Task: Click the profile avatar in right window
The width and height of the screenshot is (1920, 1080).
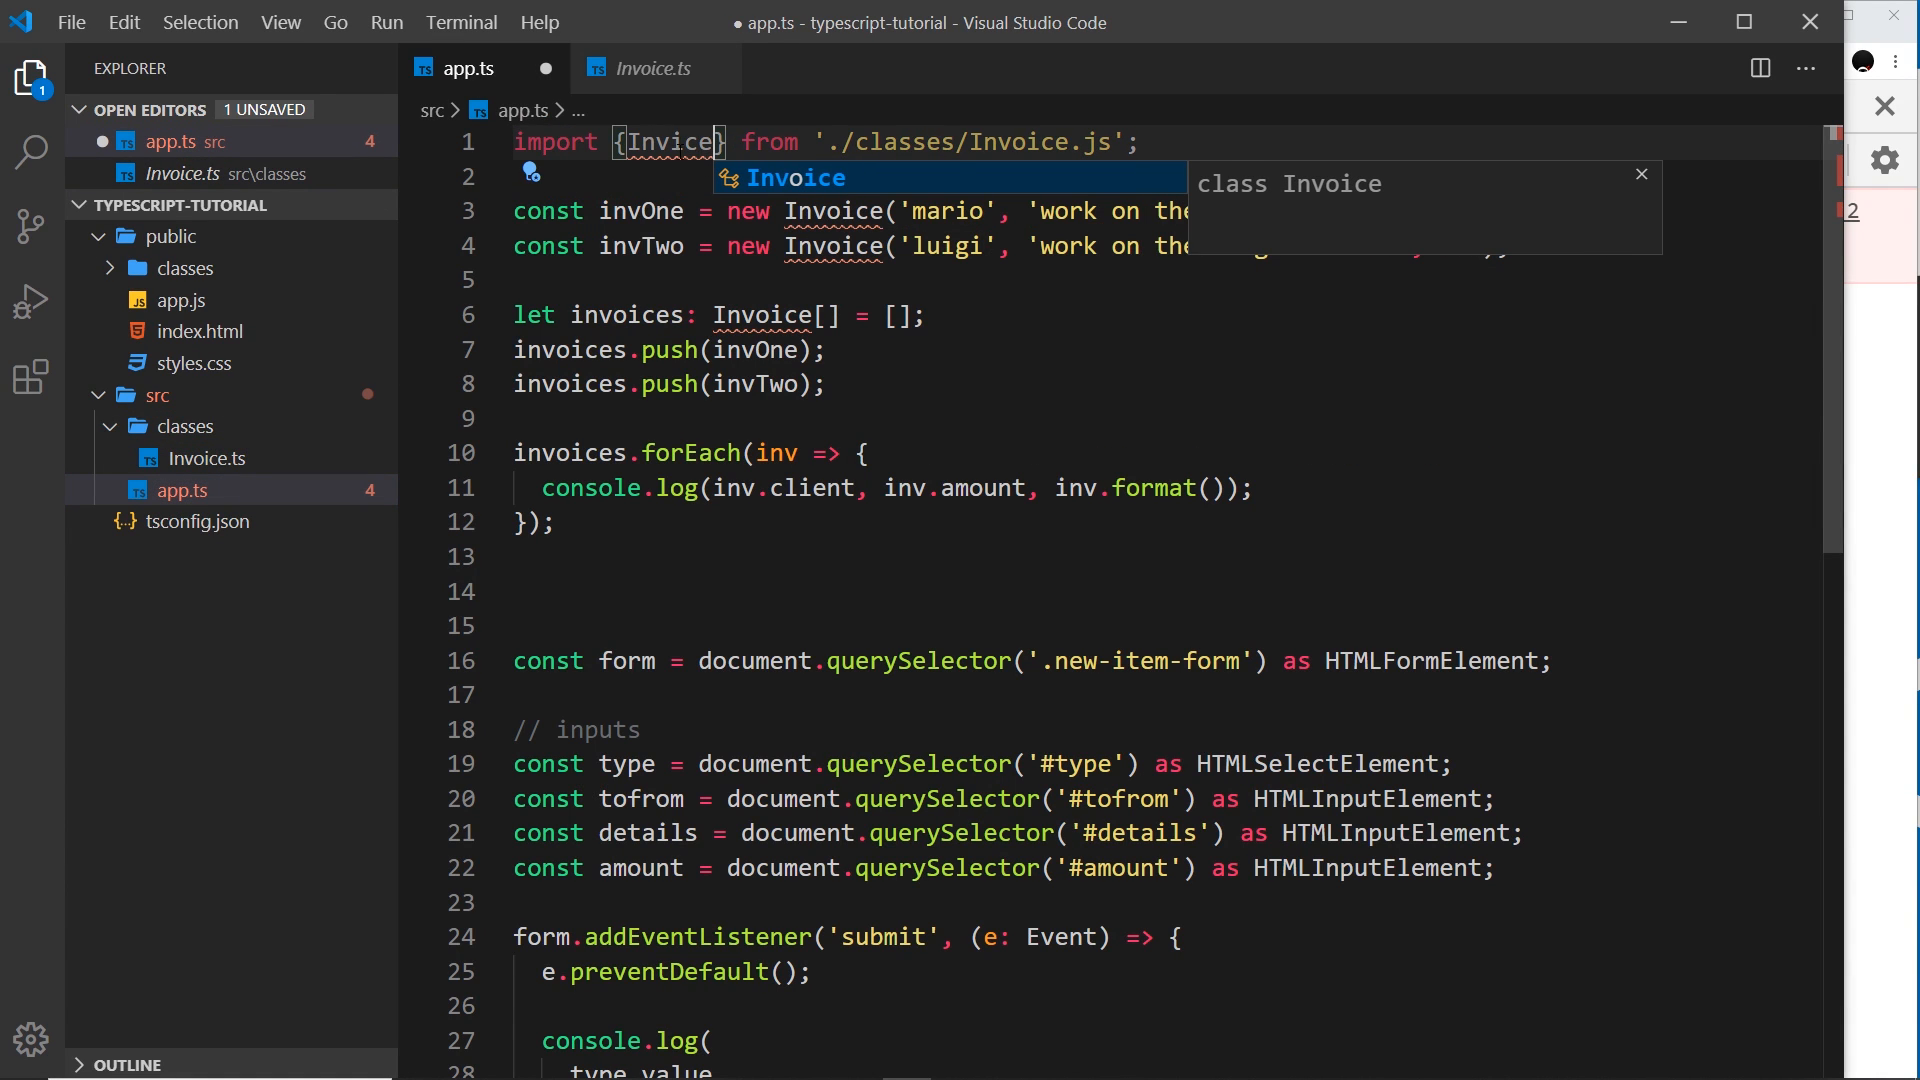Action: click(x=1863, y=62)
